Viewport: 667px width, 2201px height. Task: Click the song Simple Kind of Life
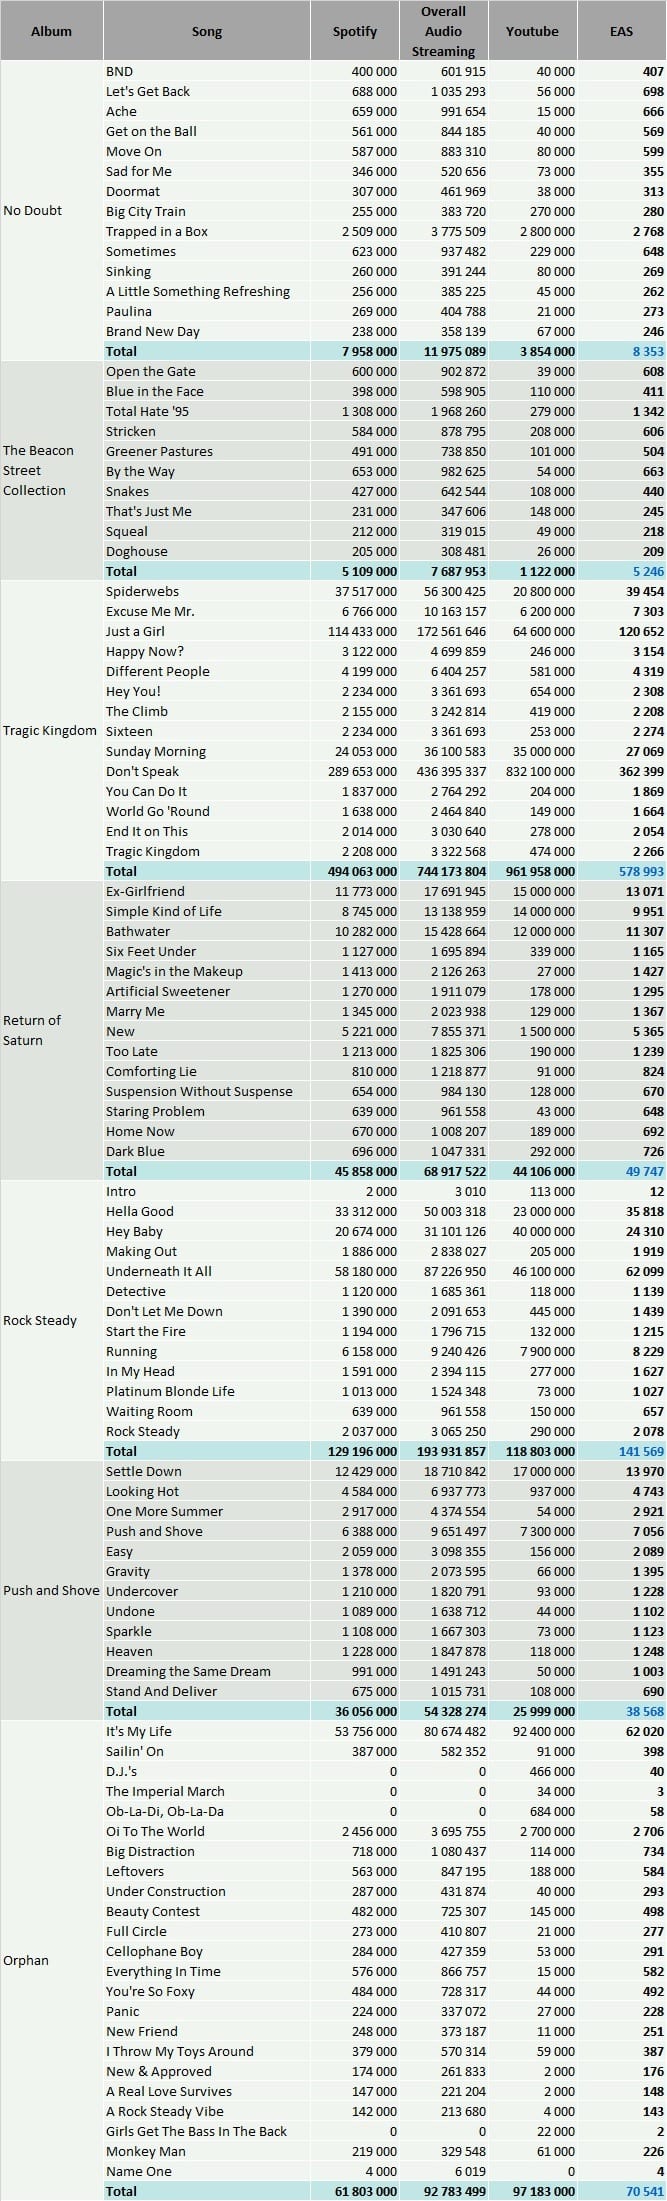tap(164, 911)
